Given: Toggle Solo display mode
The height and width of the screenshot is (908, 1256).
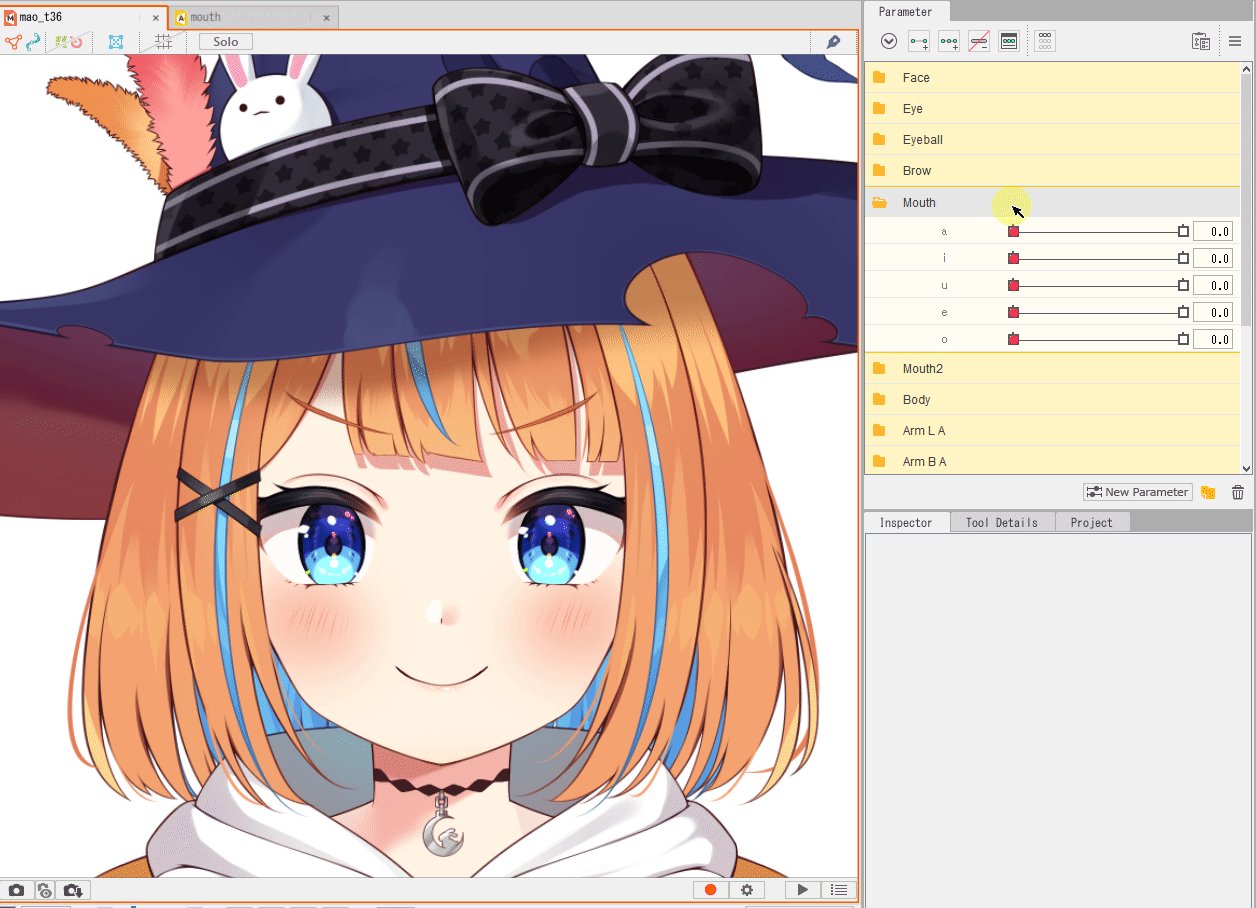Looking at the screenshot, I should (x=224, y=41).
